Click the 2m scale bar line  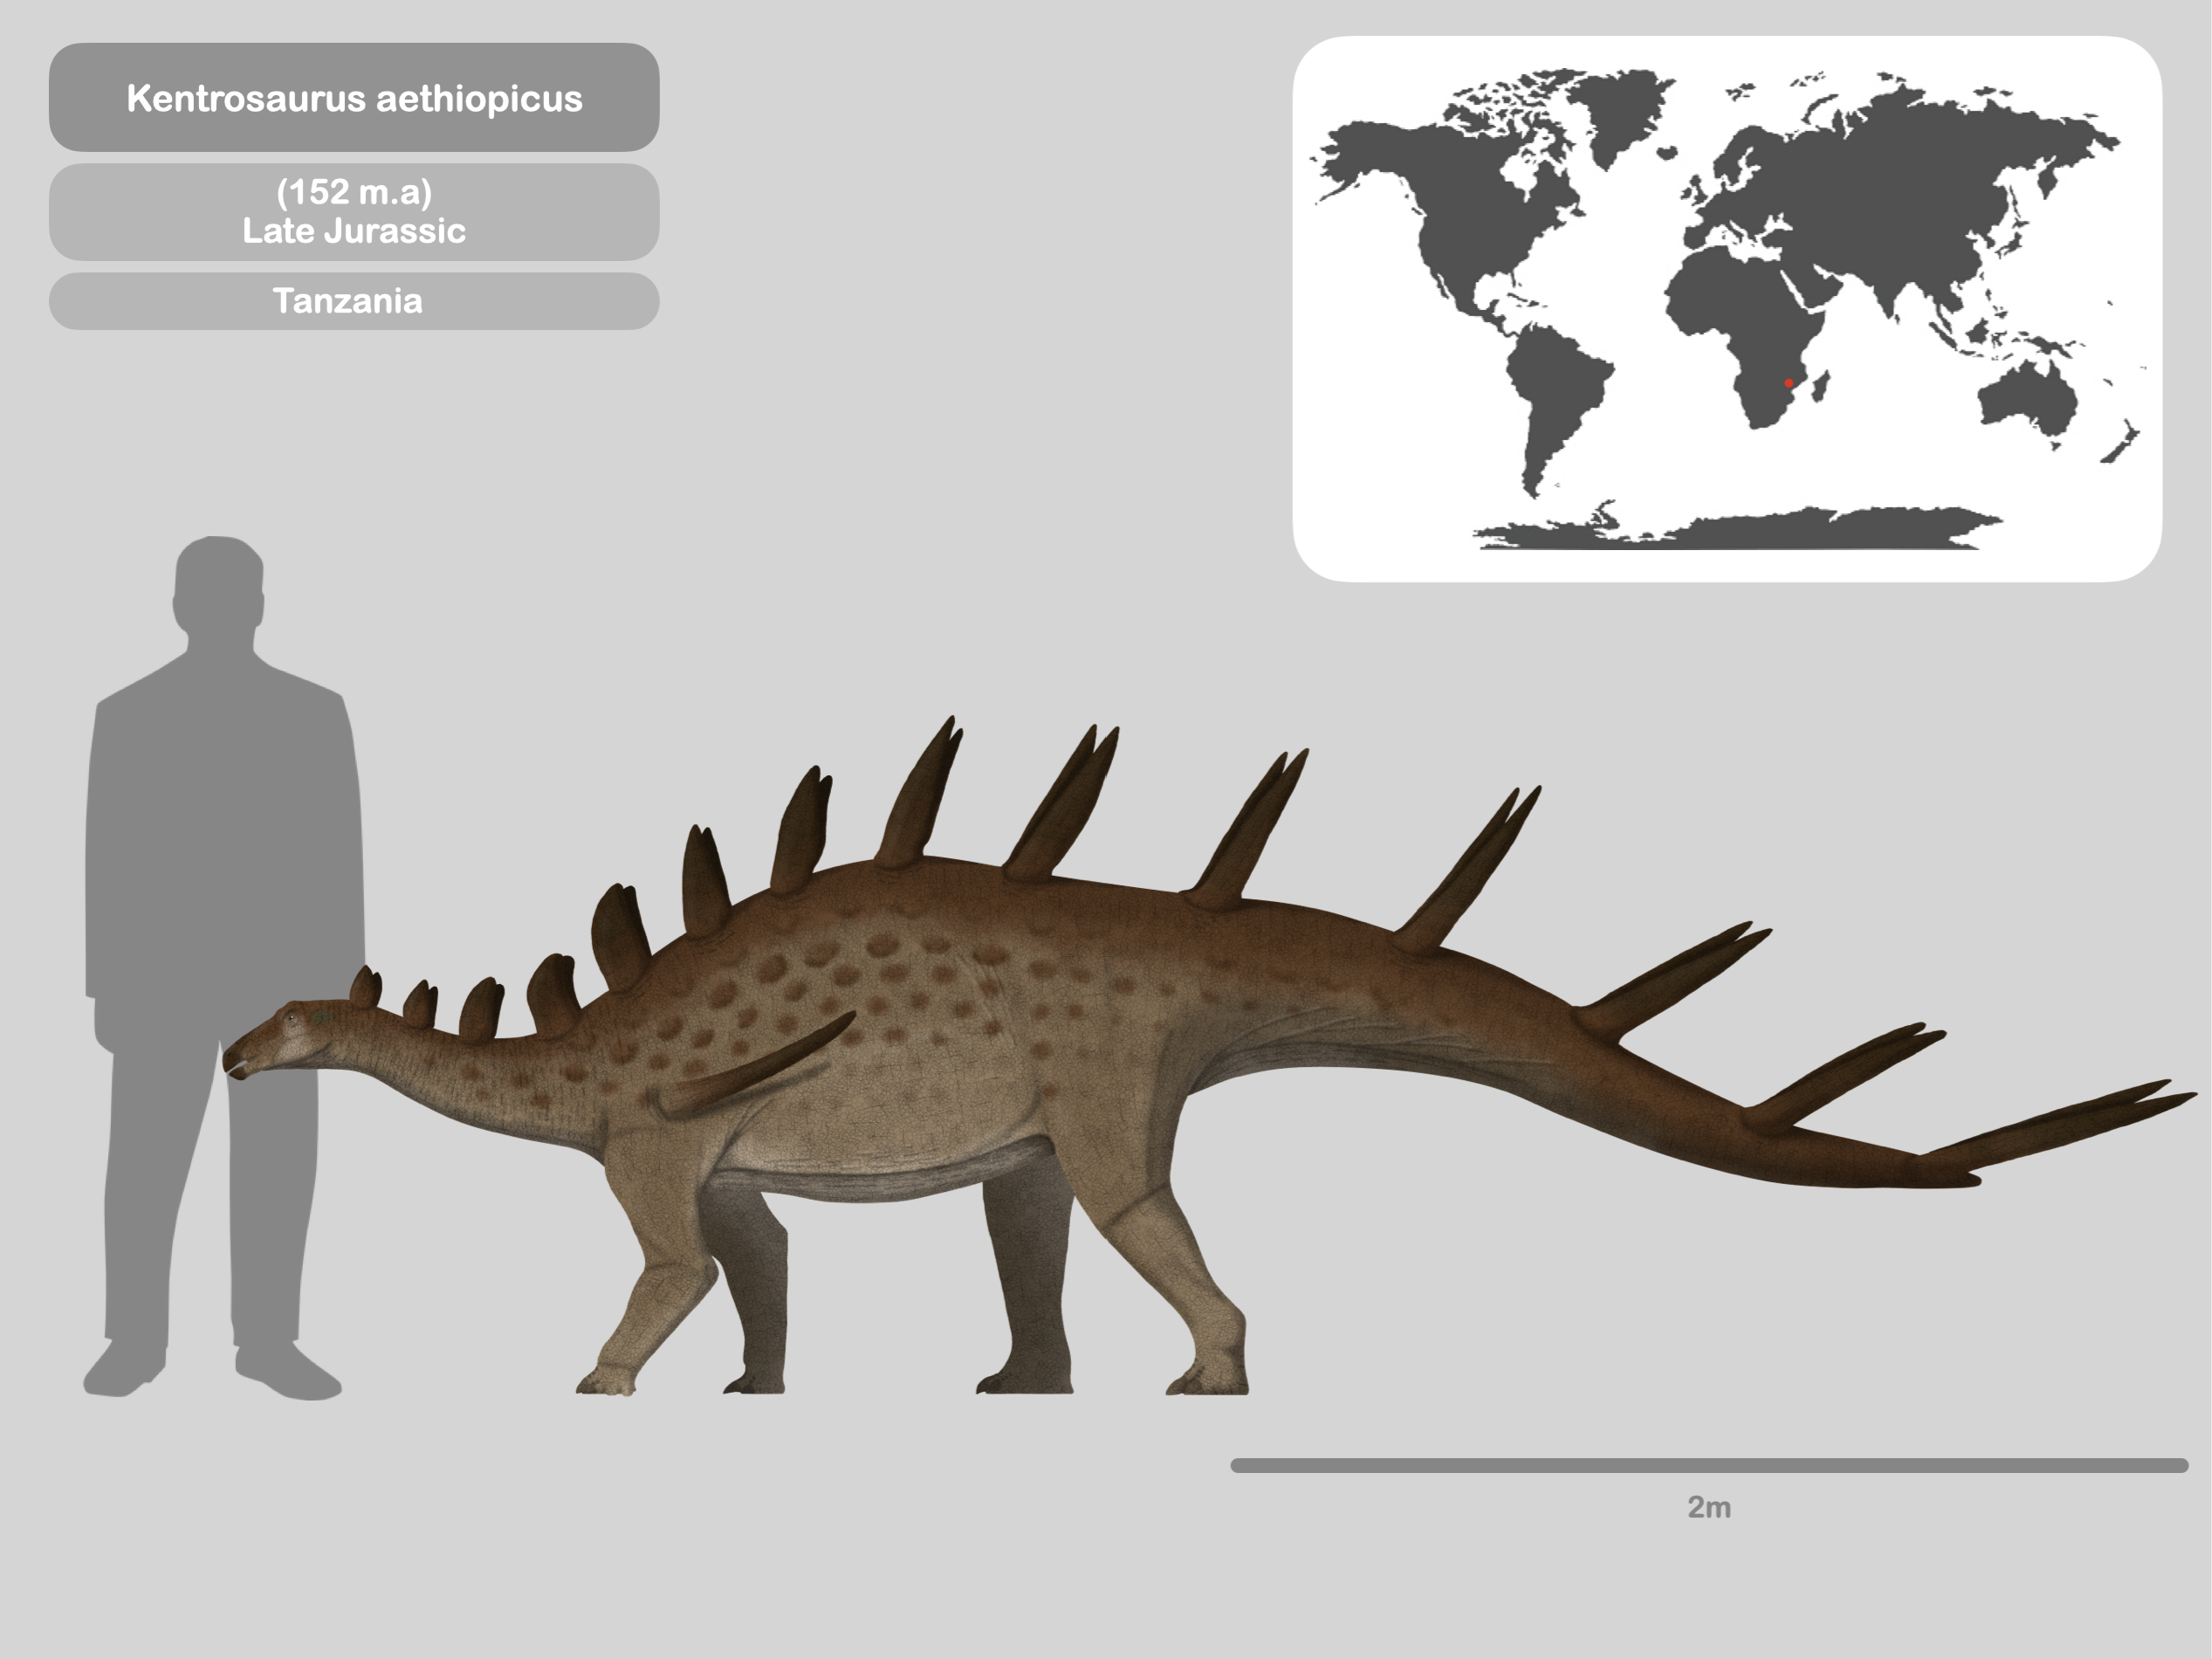(1715, 1464)
